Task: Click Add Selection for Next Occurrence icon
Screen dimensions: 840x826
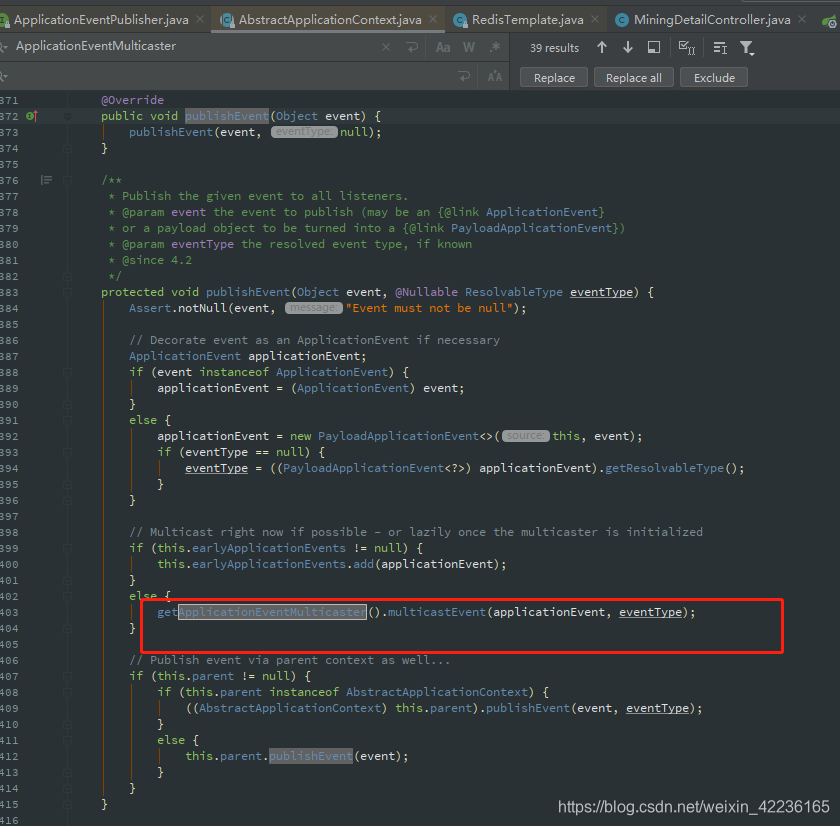Action: coord(720,48)
